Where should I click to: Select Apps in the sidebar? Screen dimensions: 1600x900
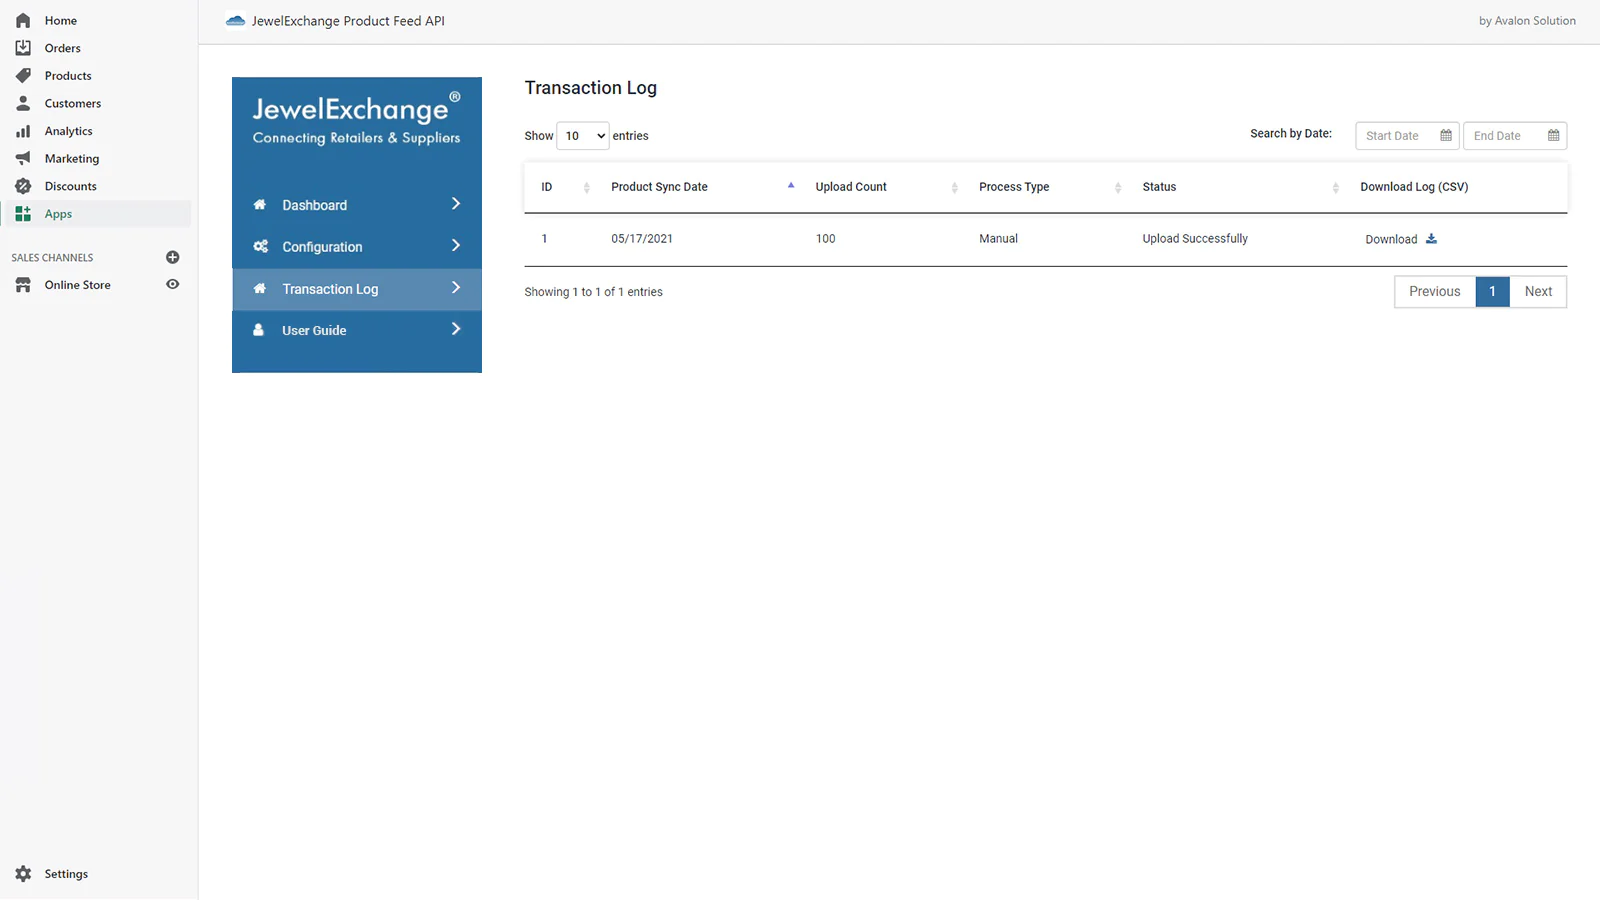[x=98, y=214]
